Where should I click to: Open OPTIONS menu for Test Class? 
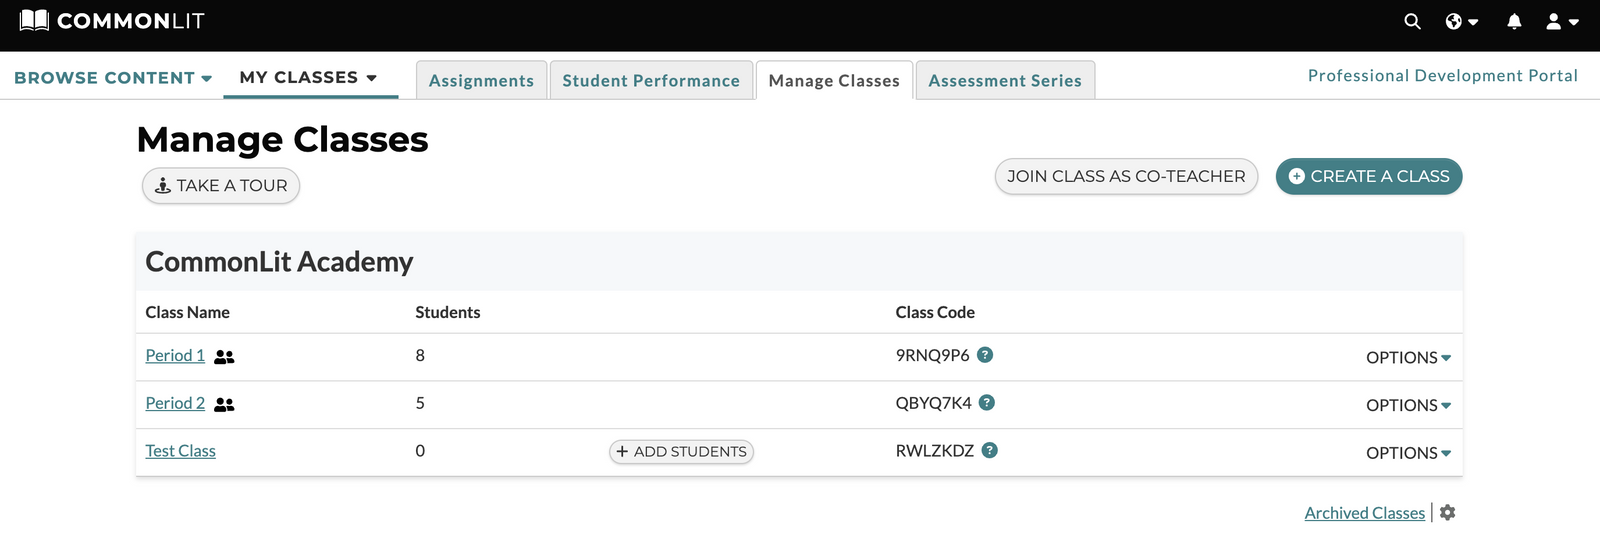pos(1408,454)
